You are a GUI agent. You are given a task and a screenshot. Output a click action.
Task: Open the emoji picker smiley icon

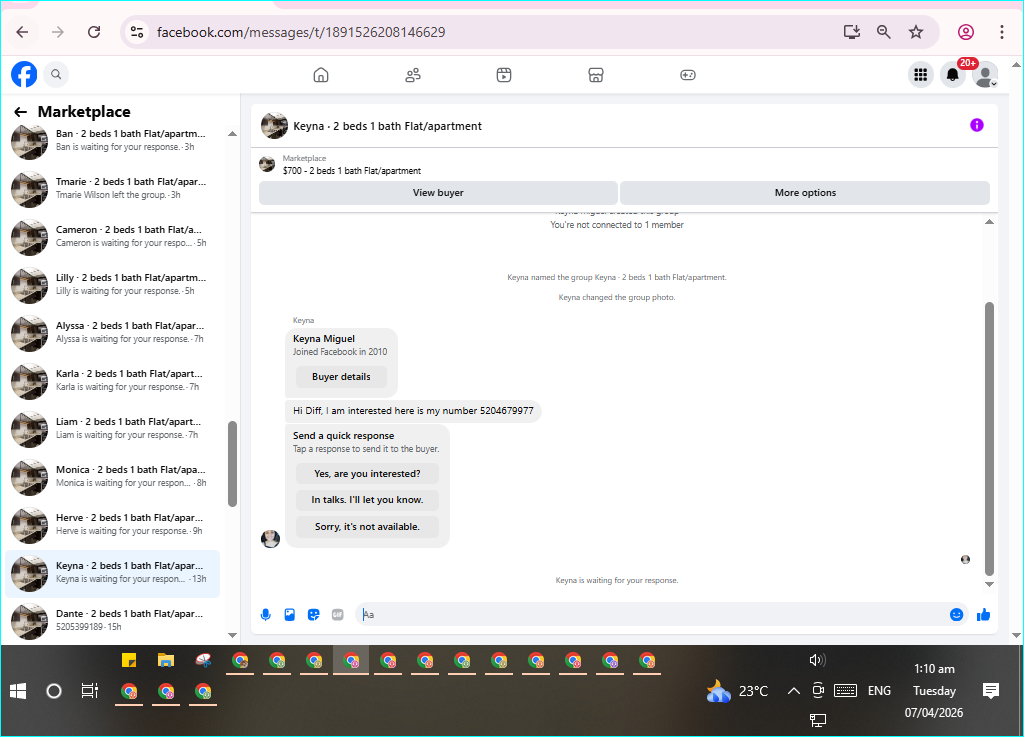(956, 614)
